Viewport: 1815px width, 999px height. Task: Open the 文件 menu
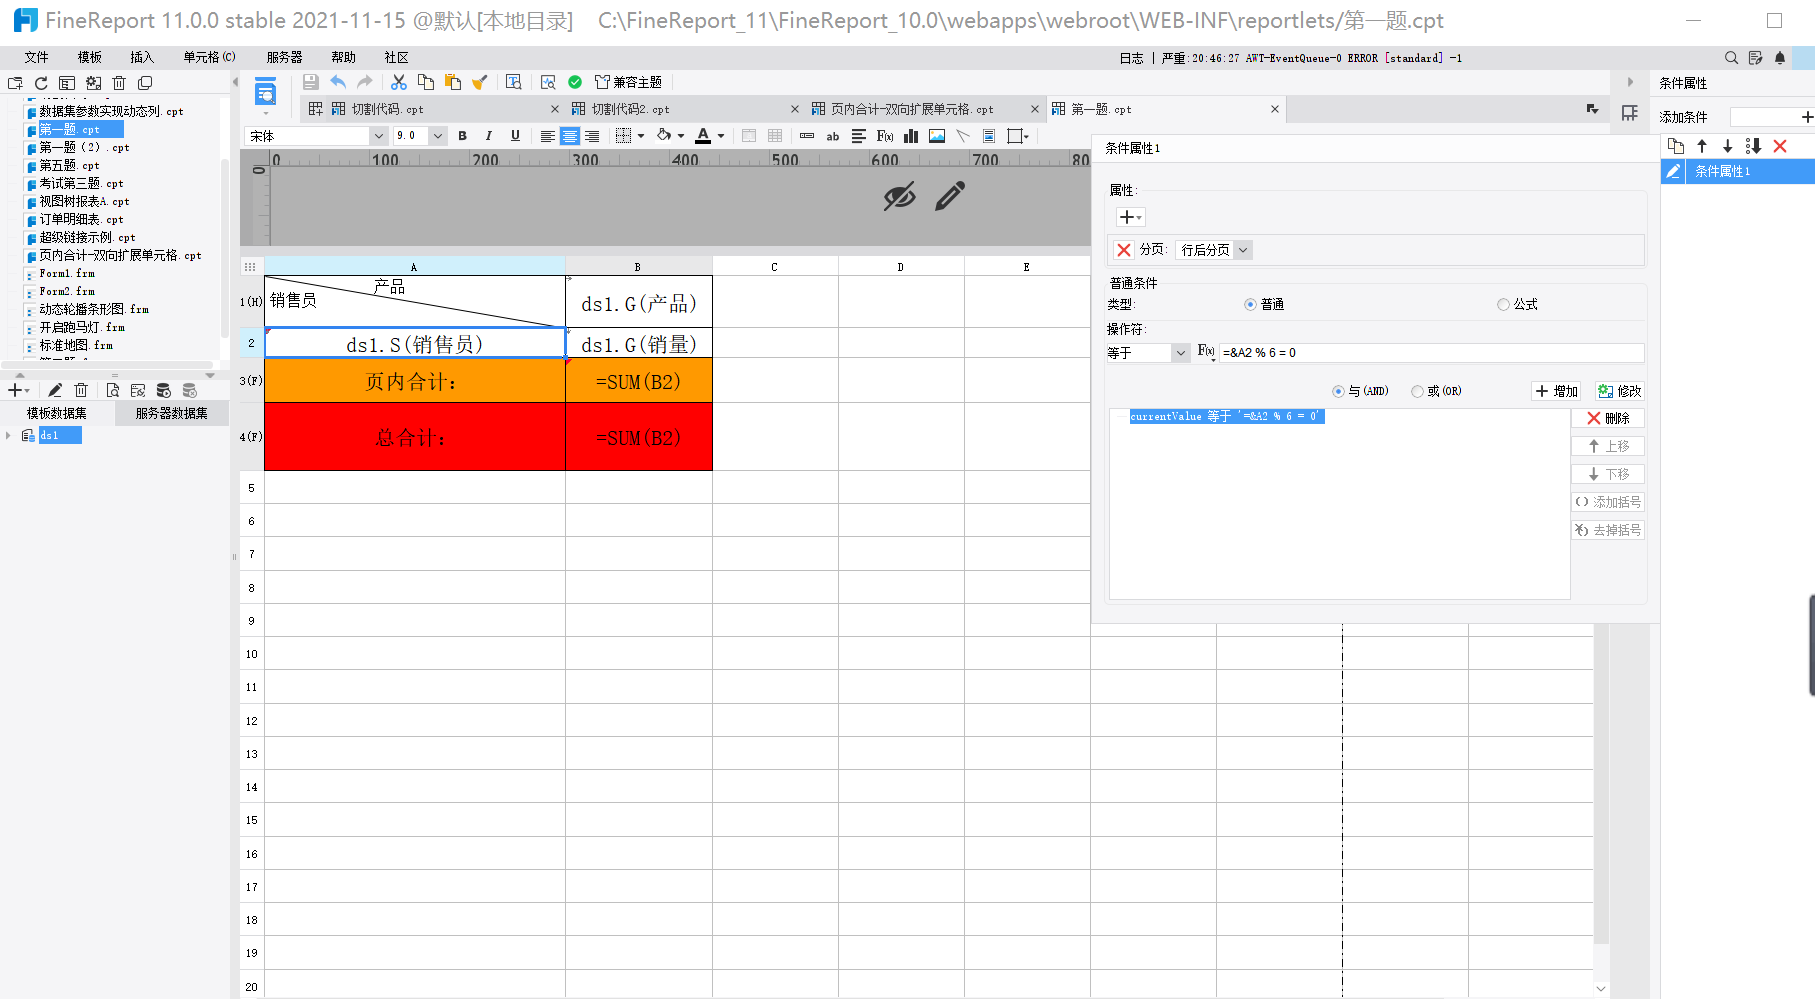tap(36, 57)
